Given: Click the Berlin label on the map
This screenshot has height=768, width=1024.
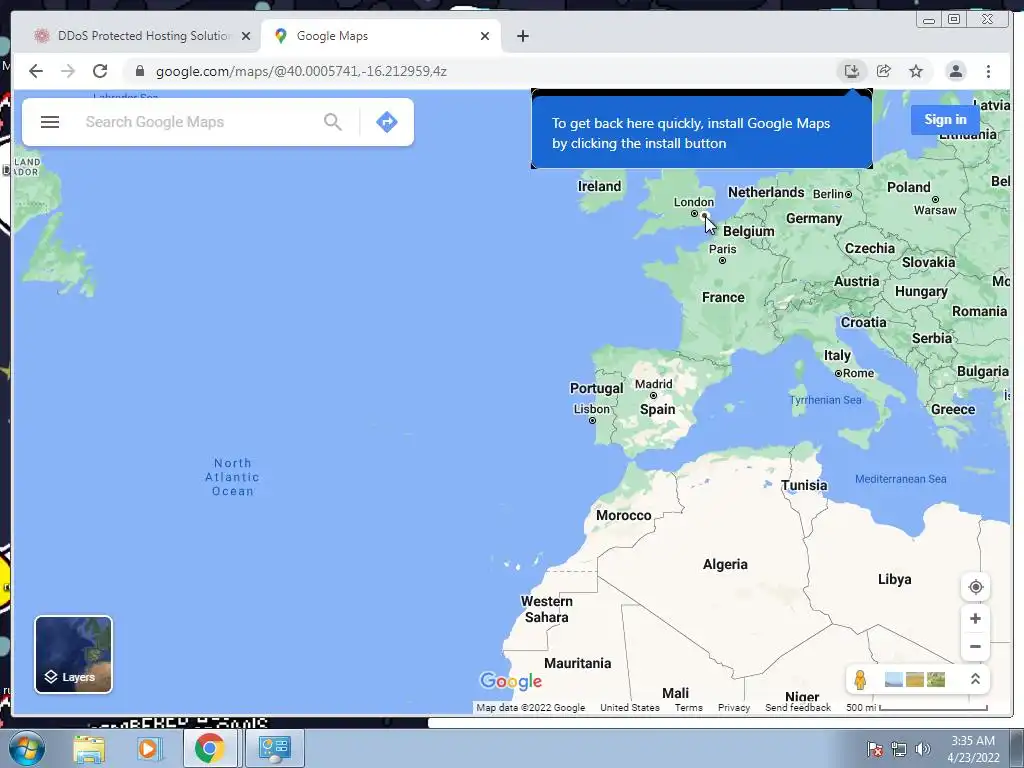Looking at the screenshot, I should click(x=827, y=194).
